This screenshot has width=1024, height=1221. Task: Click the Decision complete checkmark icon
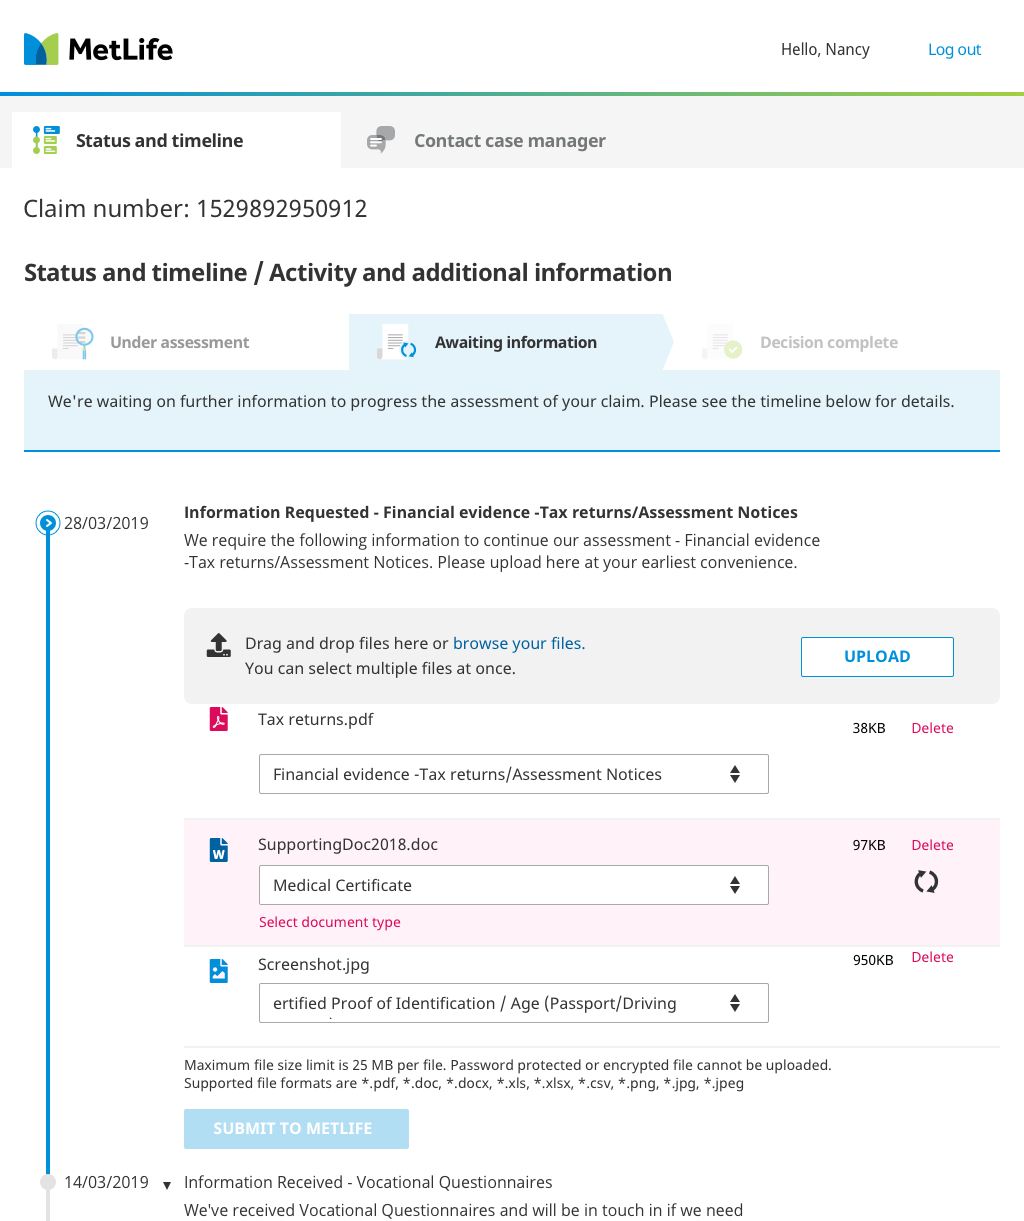point(723,343)
